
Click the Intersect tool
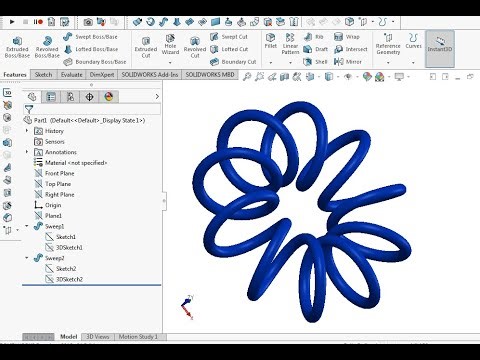pos(351,49)
